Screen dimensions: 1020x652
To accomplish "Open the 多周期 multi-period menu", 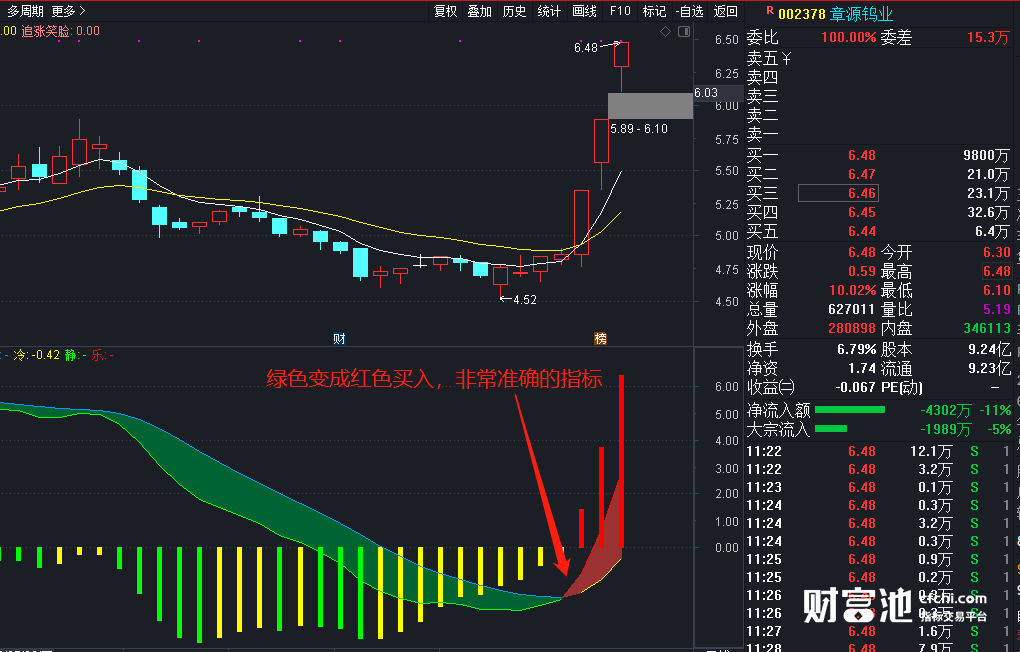I will point(25,11).
